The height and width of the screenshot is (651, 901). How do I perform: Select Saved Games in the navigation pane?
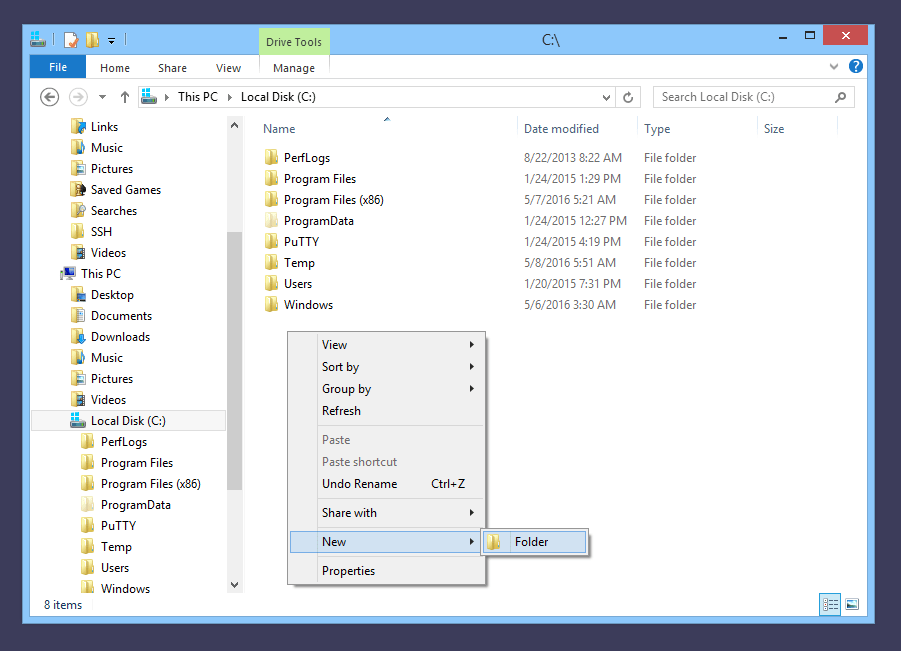click(115, 190)
